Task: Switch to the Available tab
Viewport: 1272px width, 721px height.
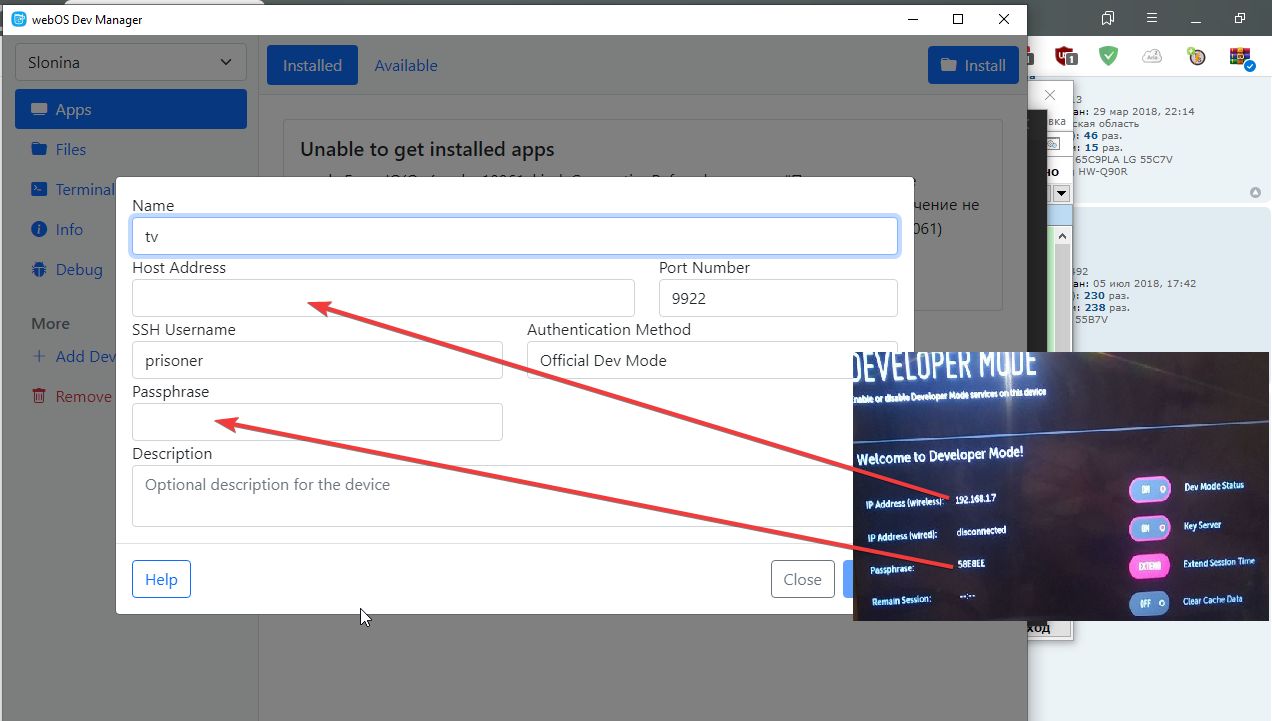Action: click(x=405, y=65)
